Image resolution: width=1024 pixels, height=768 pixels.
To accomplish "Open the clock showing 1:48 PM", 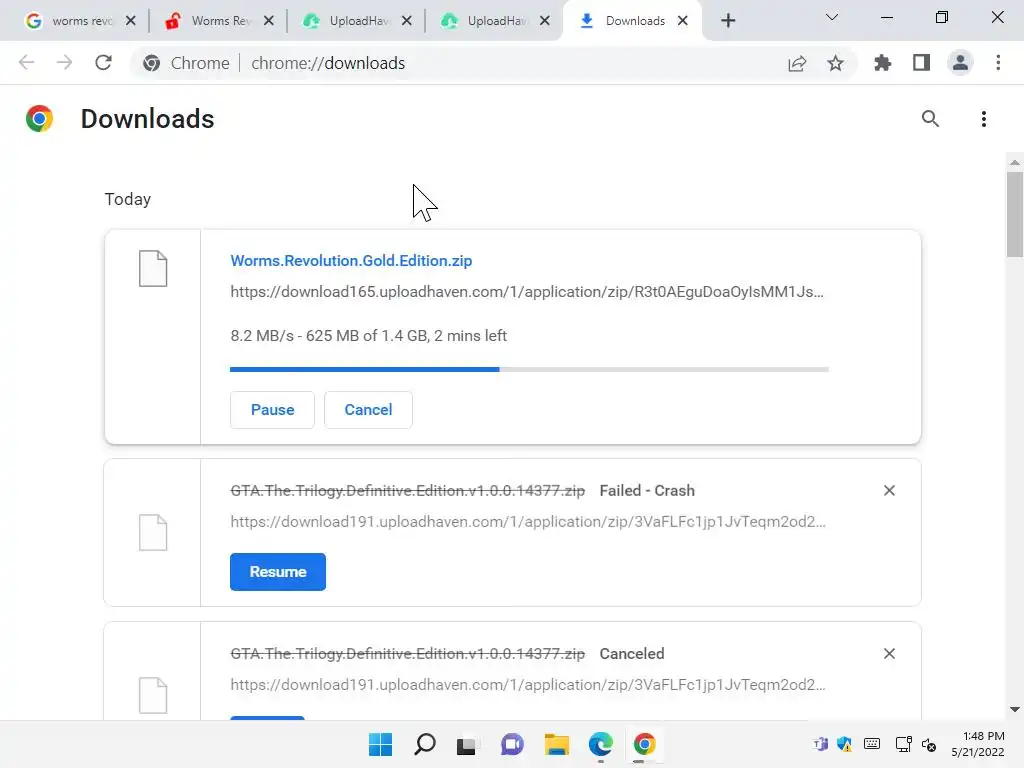I will [978, 744].
